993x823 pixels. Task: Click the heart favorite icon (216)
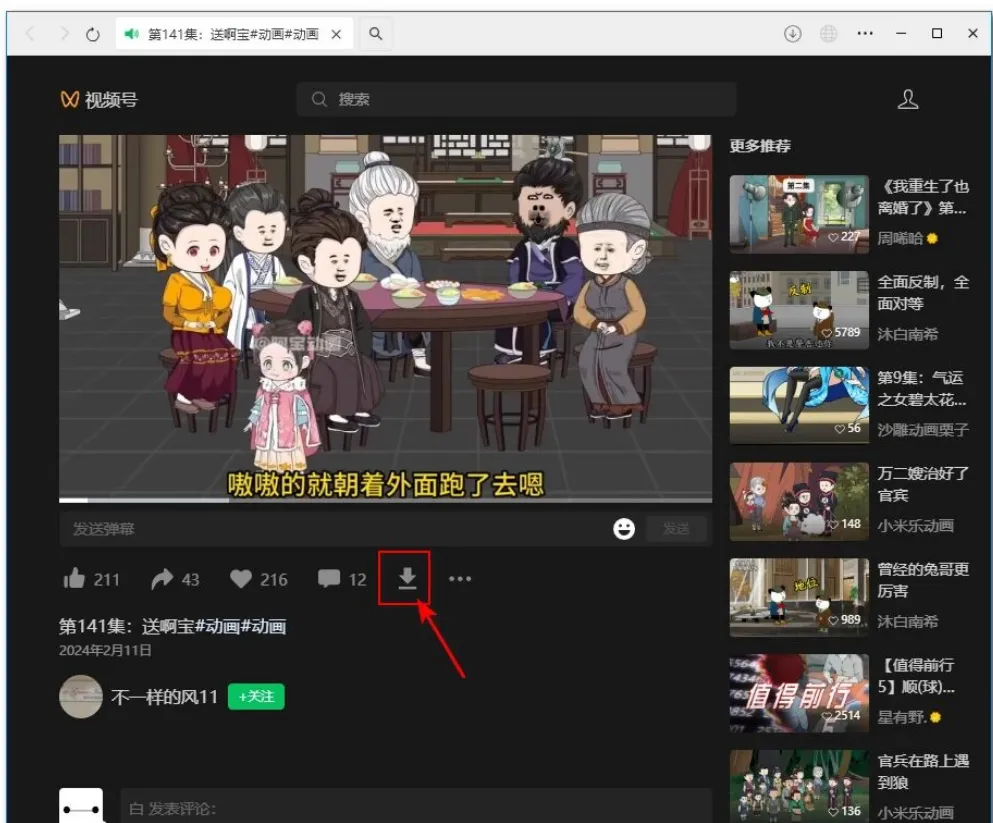point(241,579)
